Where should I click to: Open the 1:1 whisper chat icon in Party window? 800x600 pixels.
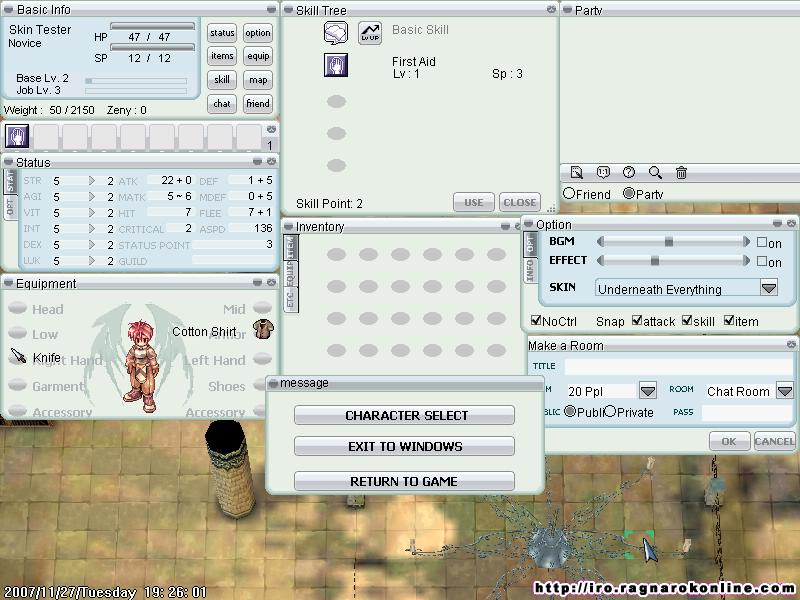603,172
